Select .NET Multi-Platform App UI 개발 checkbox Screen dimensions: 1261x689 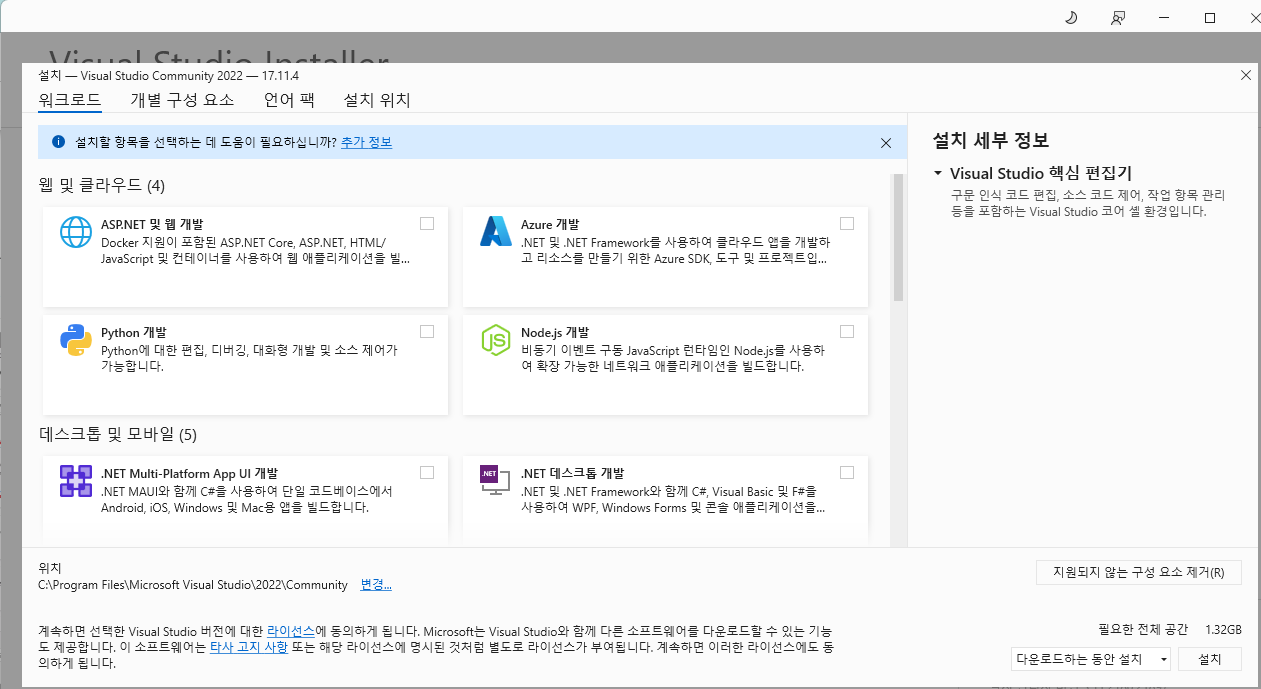427,472
